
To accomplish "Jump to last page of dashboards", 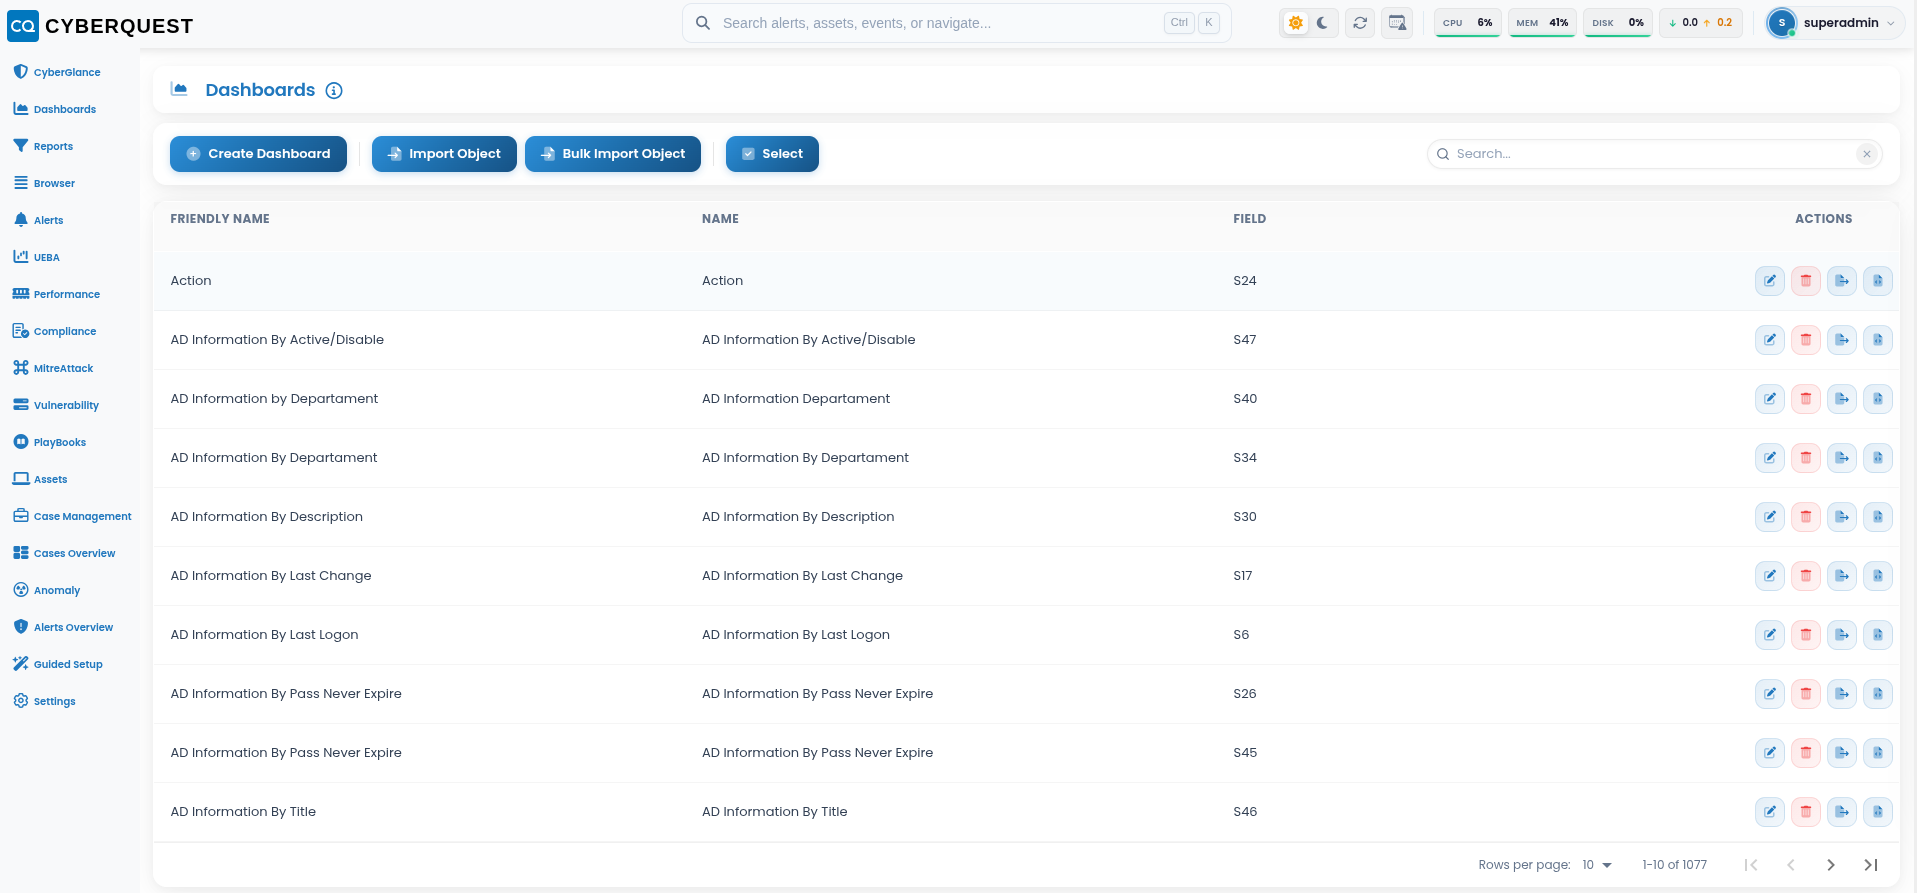I will pos(1871,865).
